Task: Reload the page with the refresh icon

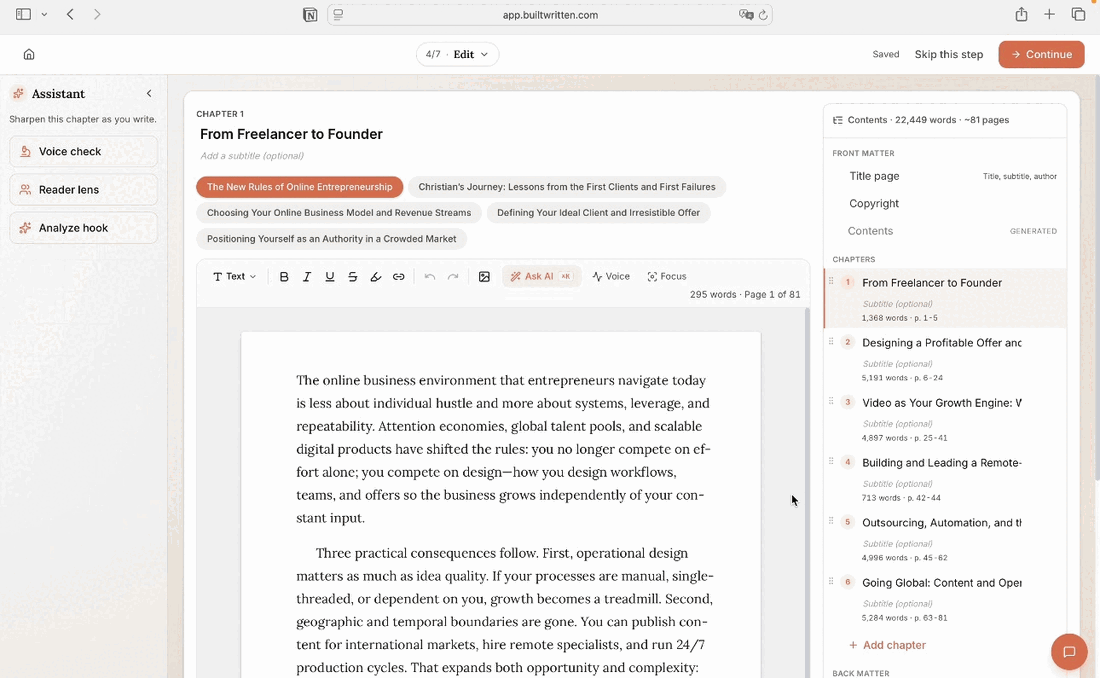Action: 763,15
